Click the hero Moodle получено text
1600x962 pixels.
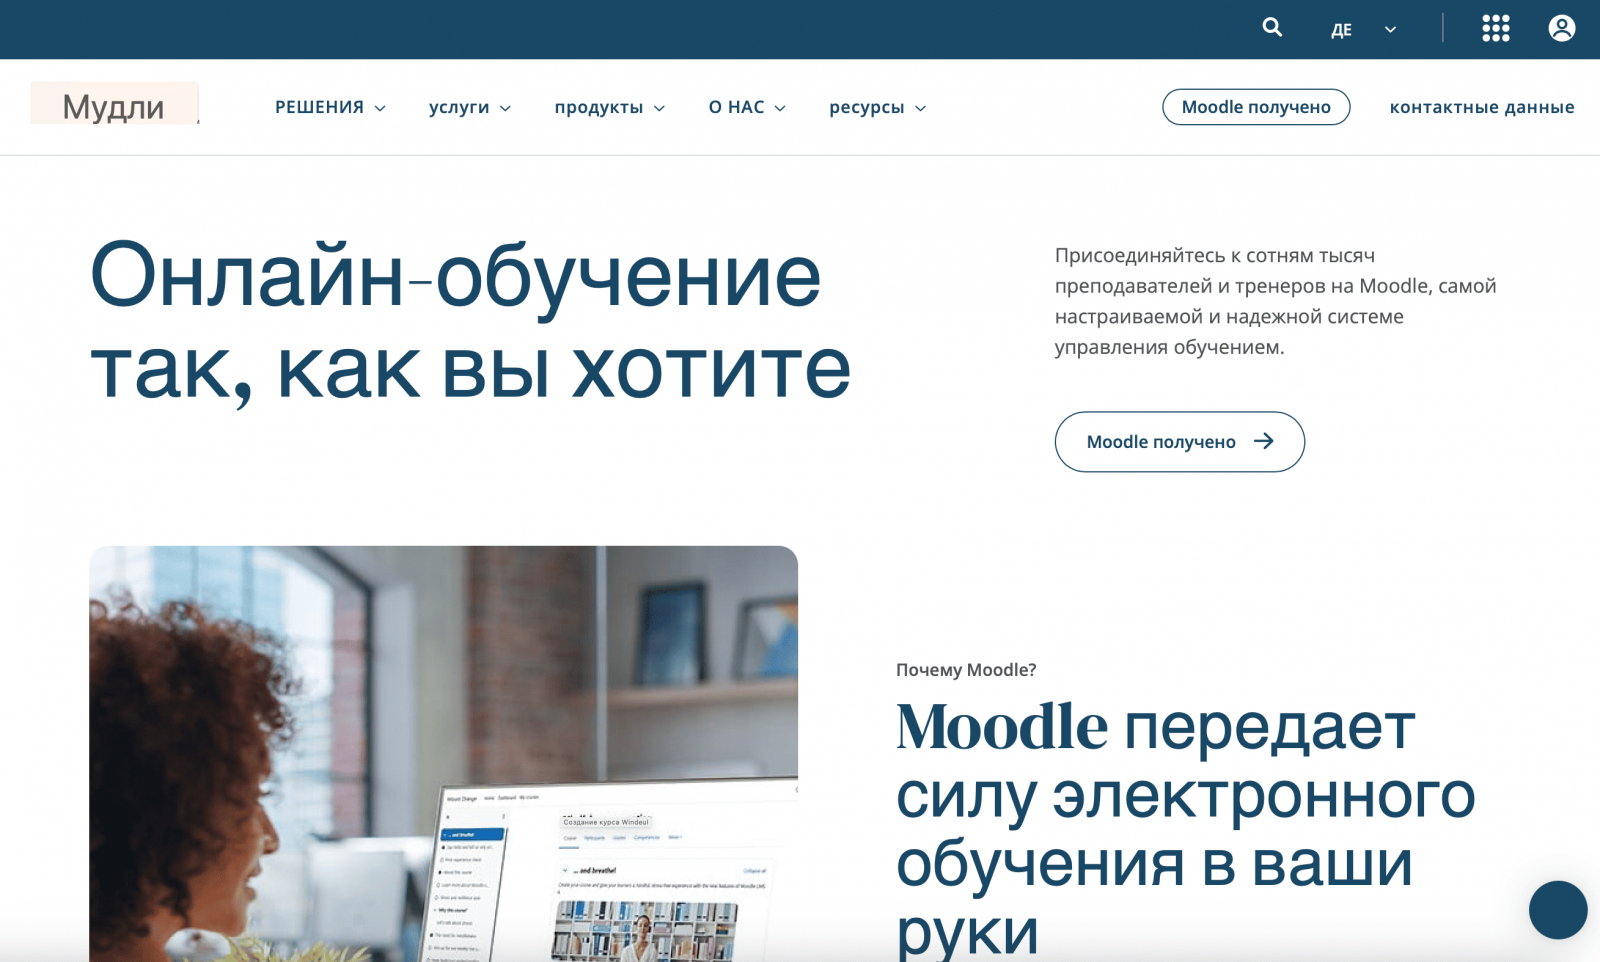(1161, 442)
